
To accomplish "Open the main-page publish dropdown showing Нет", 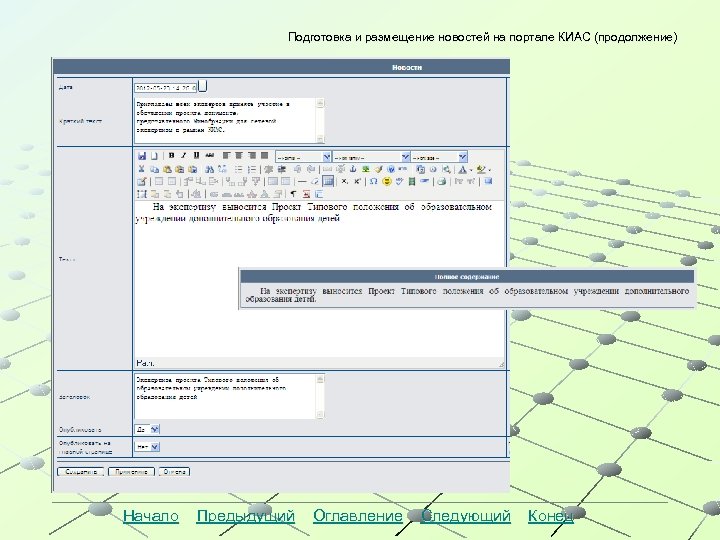I will tap(147, 446).
